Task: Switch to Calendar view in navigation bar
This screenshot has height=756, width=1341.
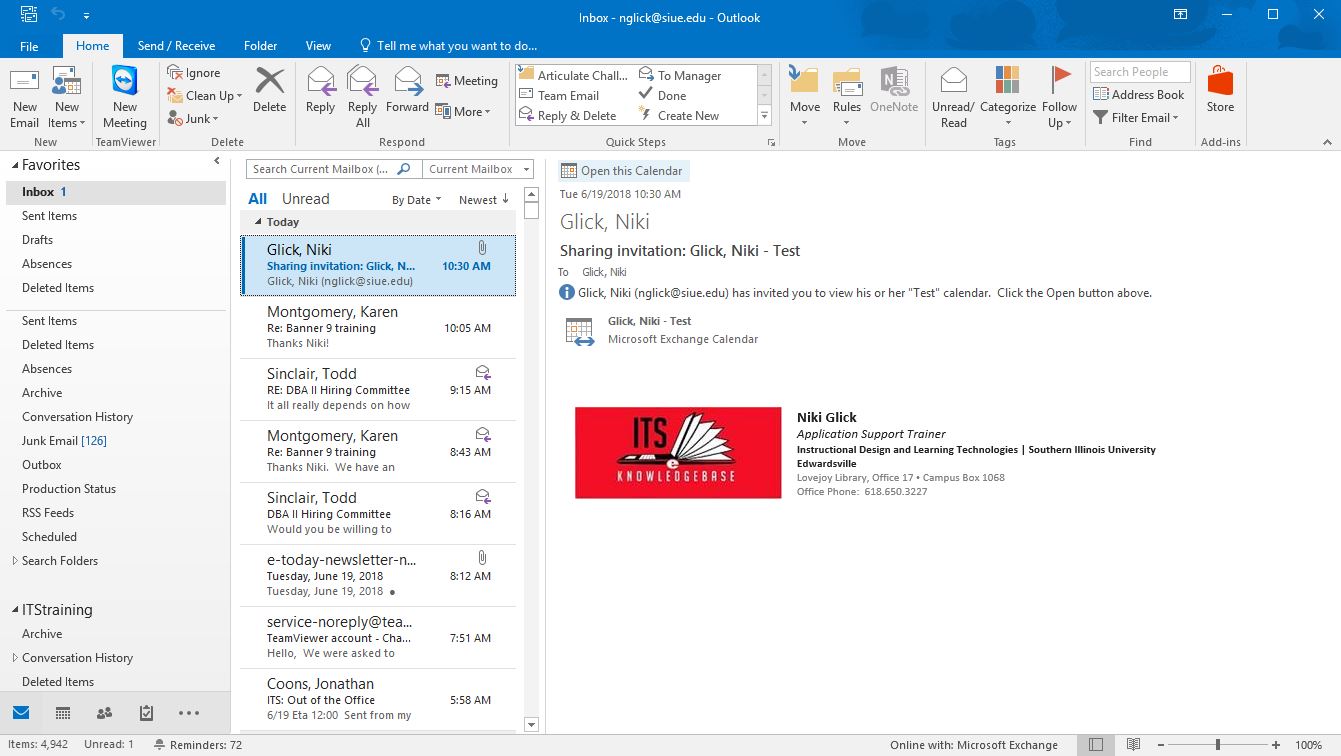Action: pos(63,713)
